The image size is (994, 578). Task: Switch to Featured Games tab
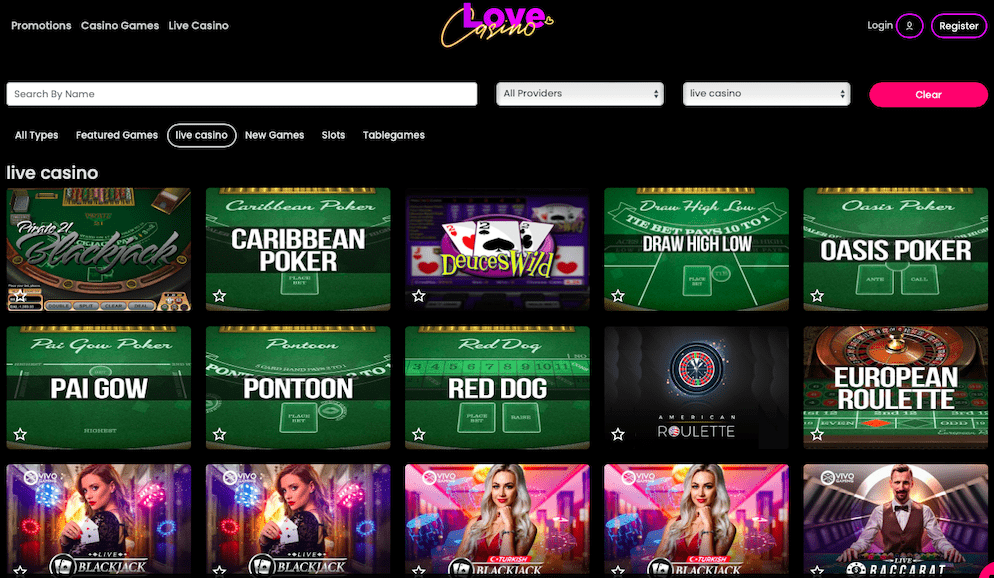click(117, 135)
